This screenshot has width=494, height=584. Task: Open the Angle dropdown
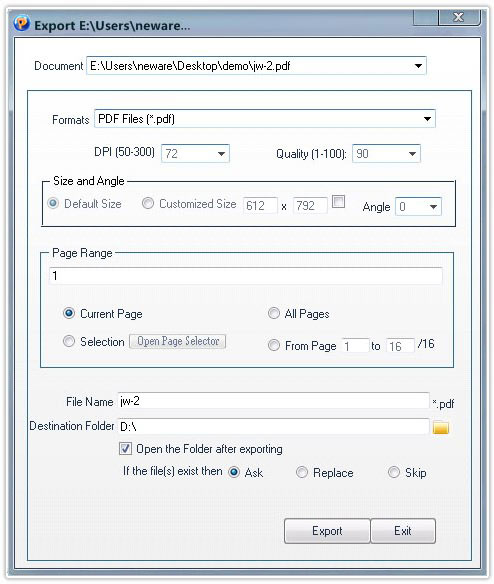[x=433, y=206]
